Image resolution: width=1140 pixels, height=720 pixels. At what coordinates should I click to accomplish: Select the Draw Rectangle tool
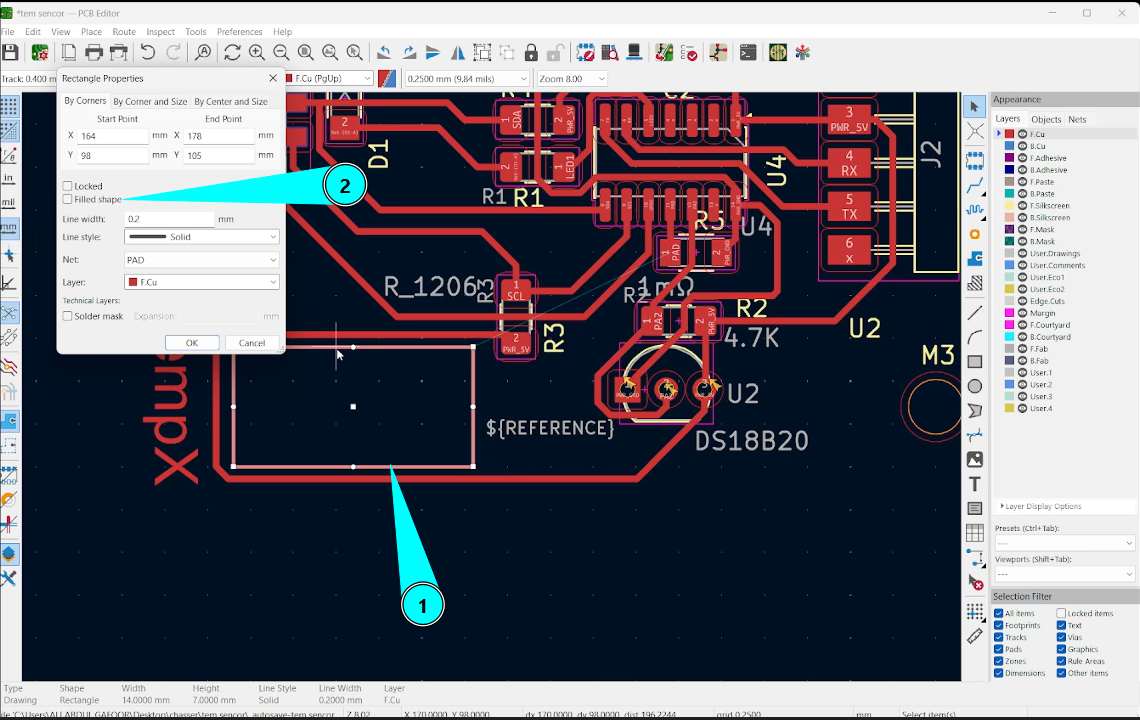point(974,361)
